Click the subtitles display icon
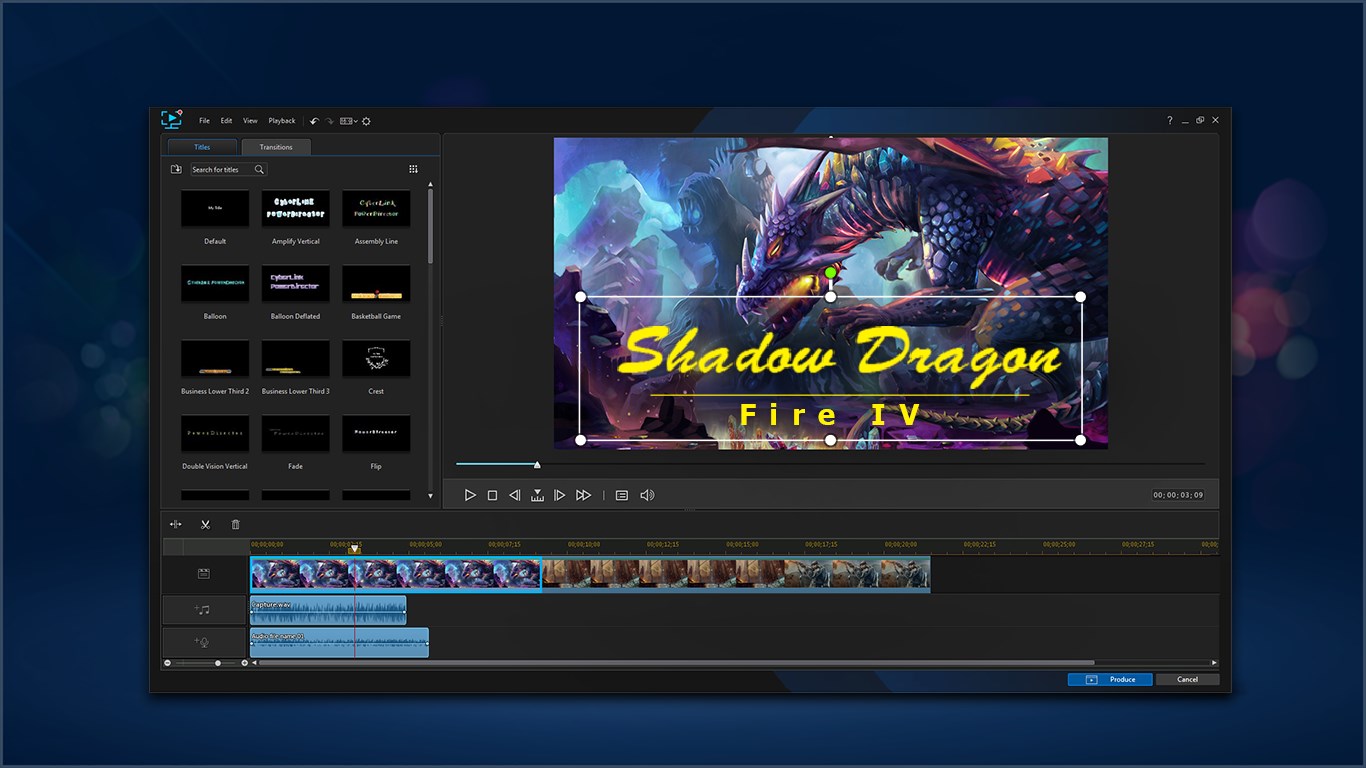The height and width of the screenshot is (768, 1366). coord(622,495)
